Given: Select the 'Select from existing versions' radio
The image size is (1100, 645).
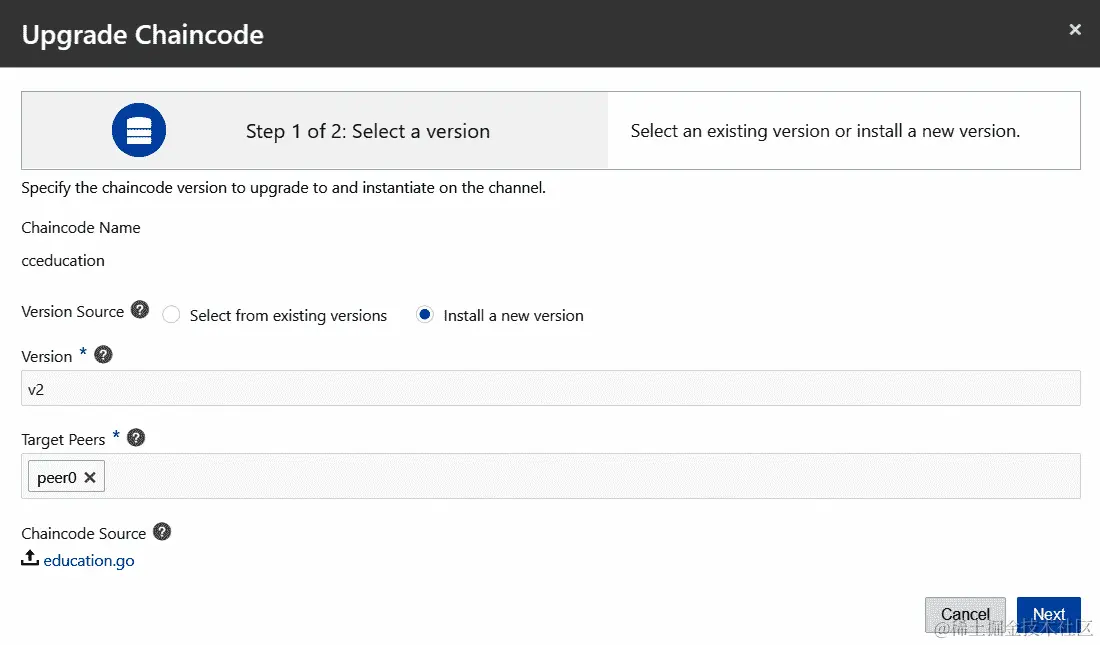Looking at the screenshot, I should [171, 315].
